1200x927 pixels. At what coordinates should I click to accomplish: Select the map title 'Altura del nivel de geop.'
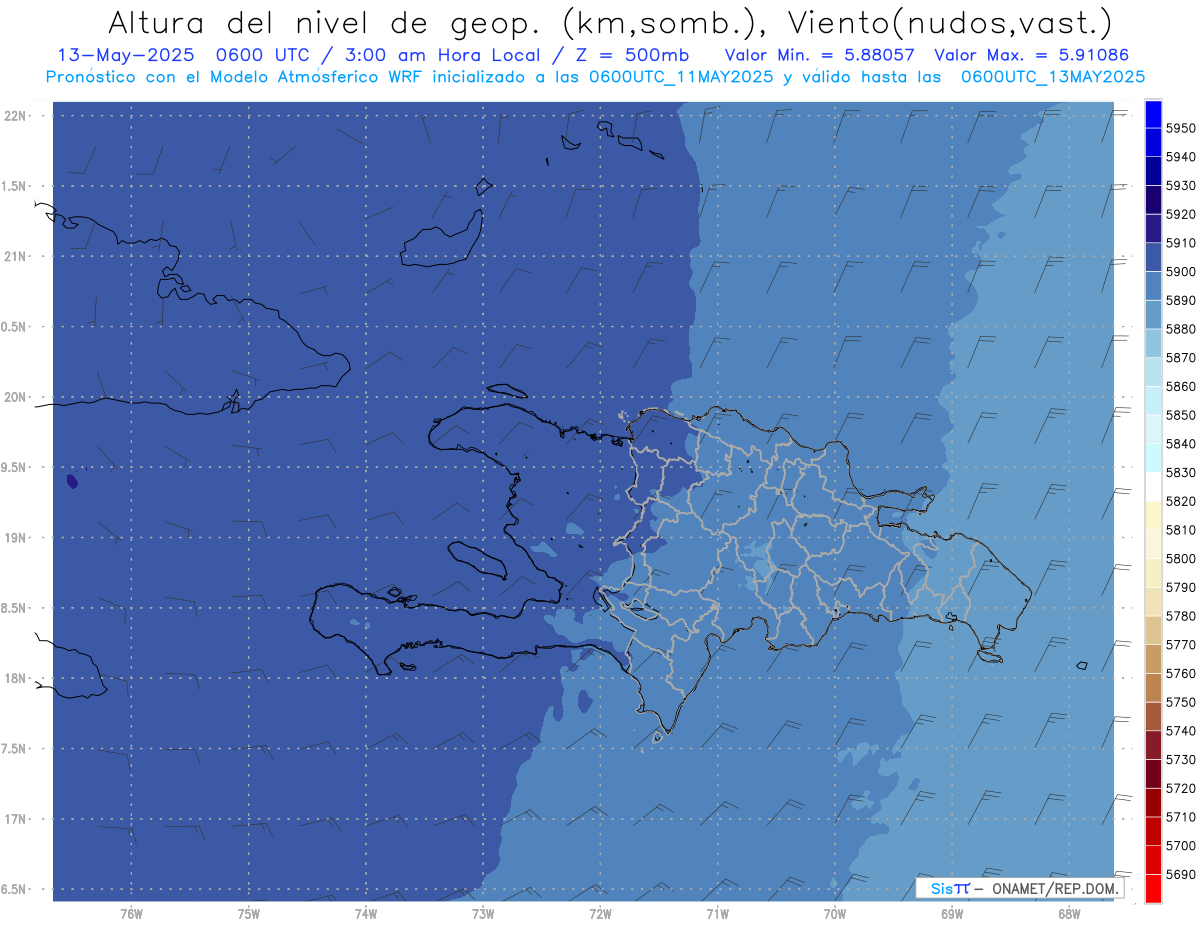[323, 23]
